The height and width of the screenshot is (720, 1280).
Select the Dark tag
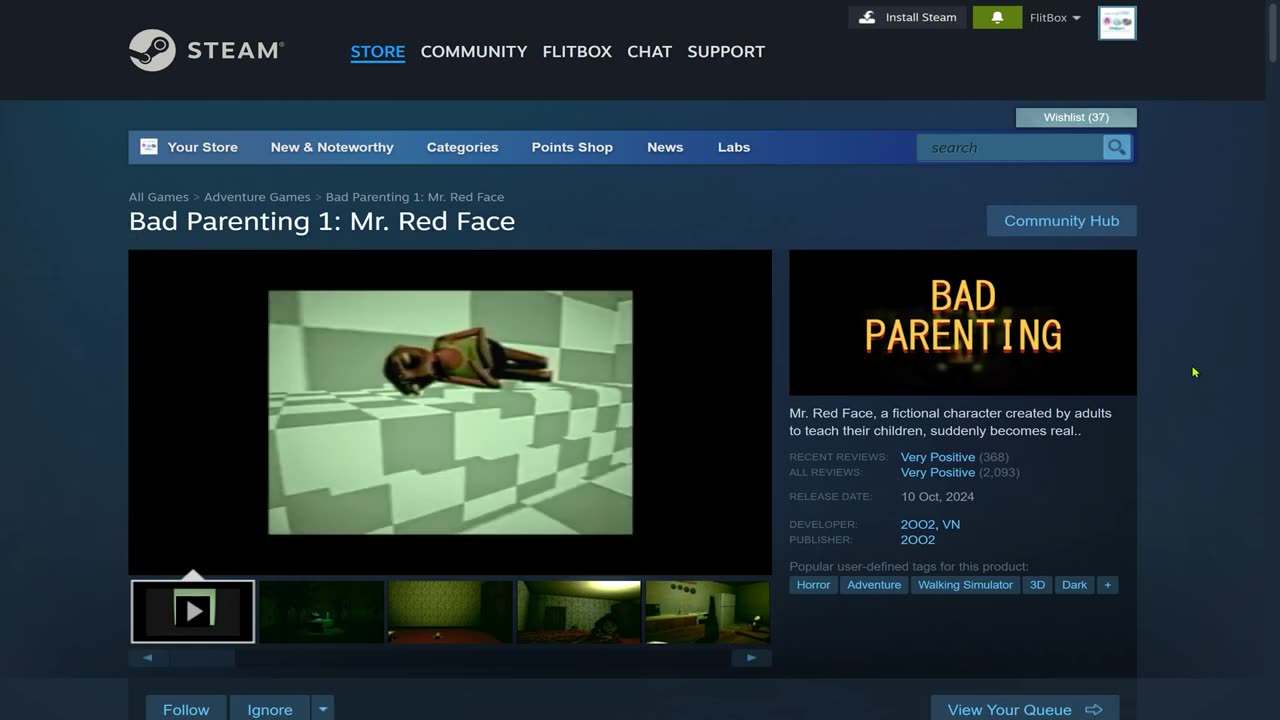pos(1074,585)
